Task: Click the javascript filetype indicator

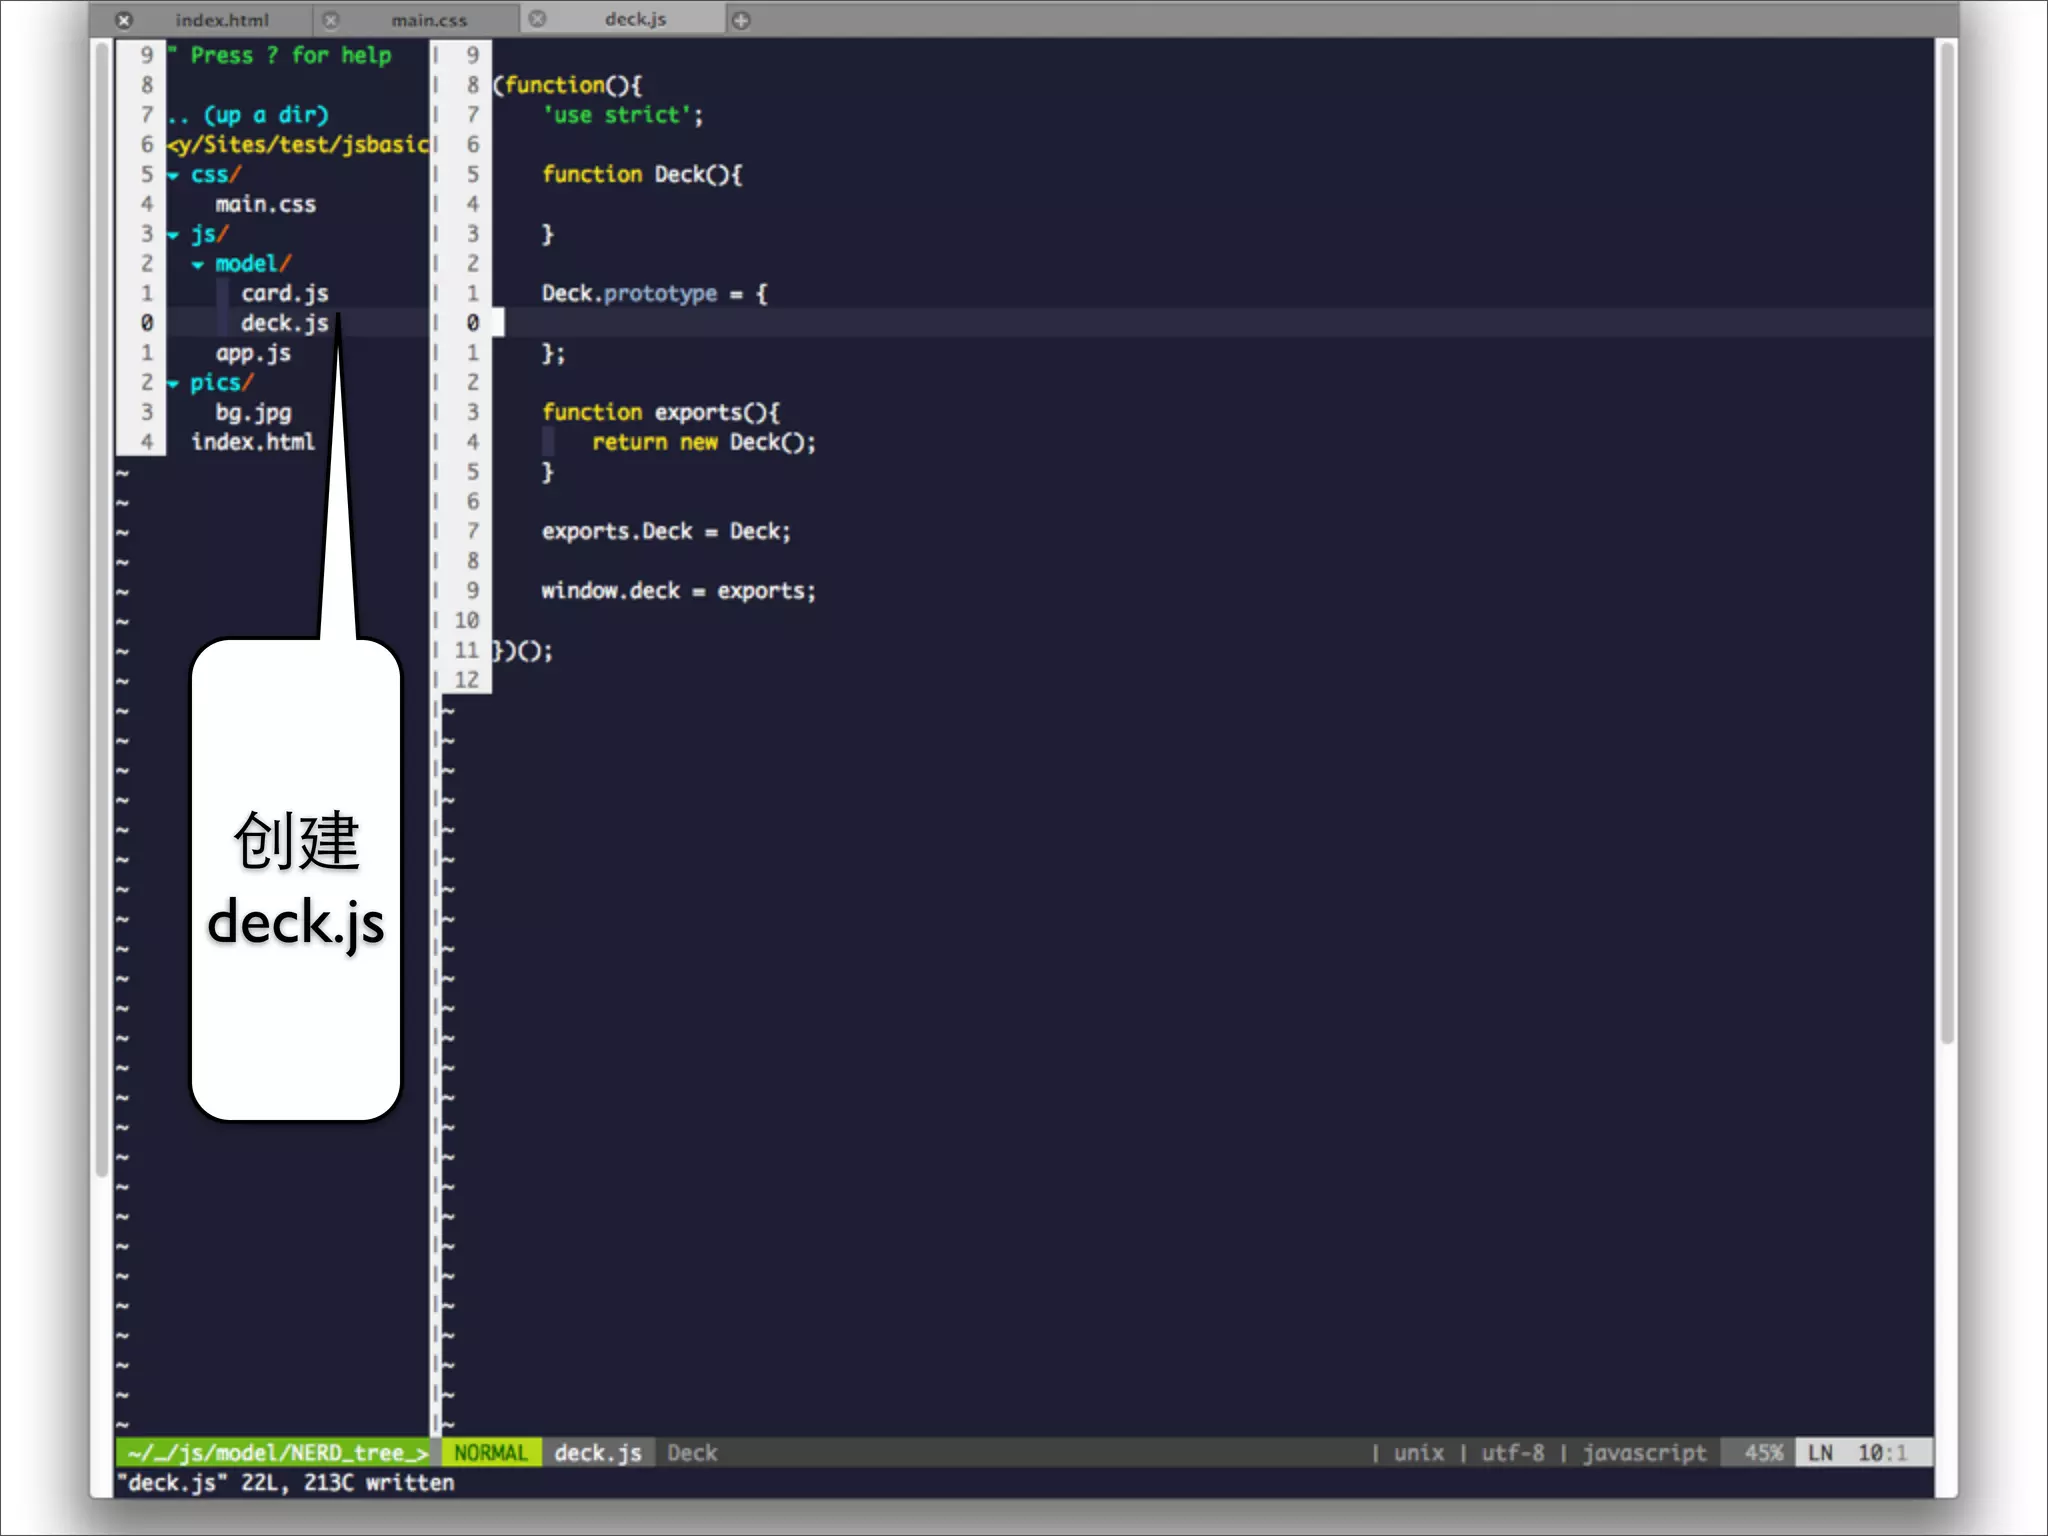Action: (1645, 1452)
